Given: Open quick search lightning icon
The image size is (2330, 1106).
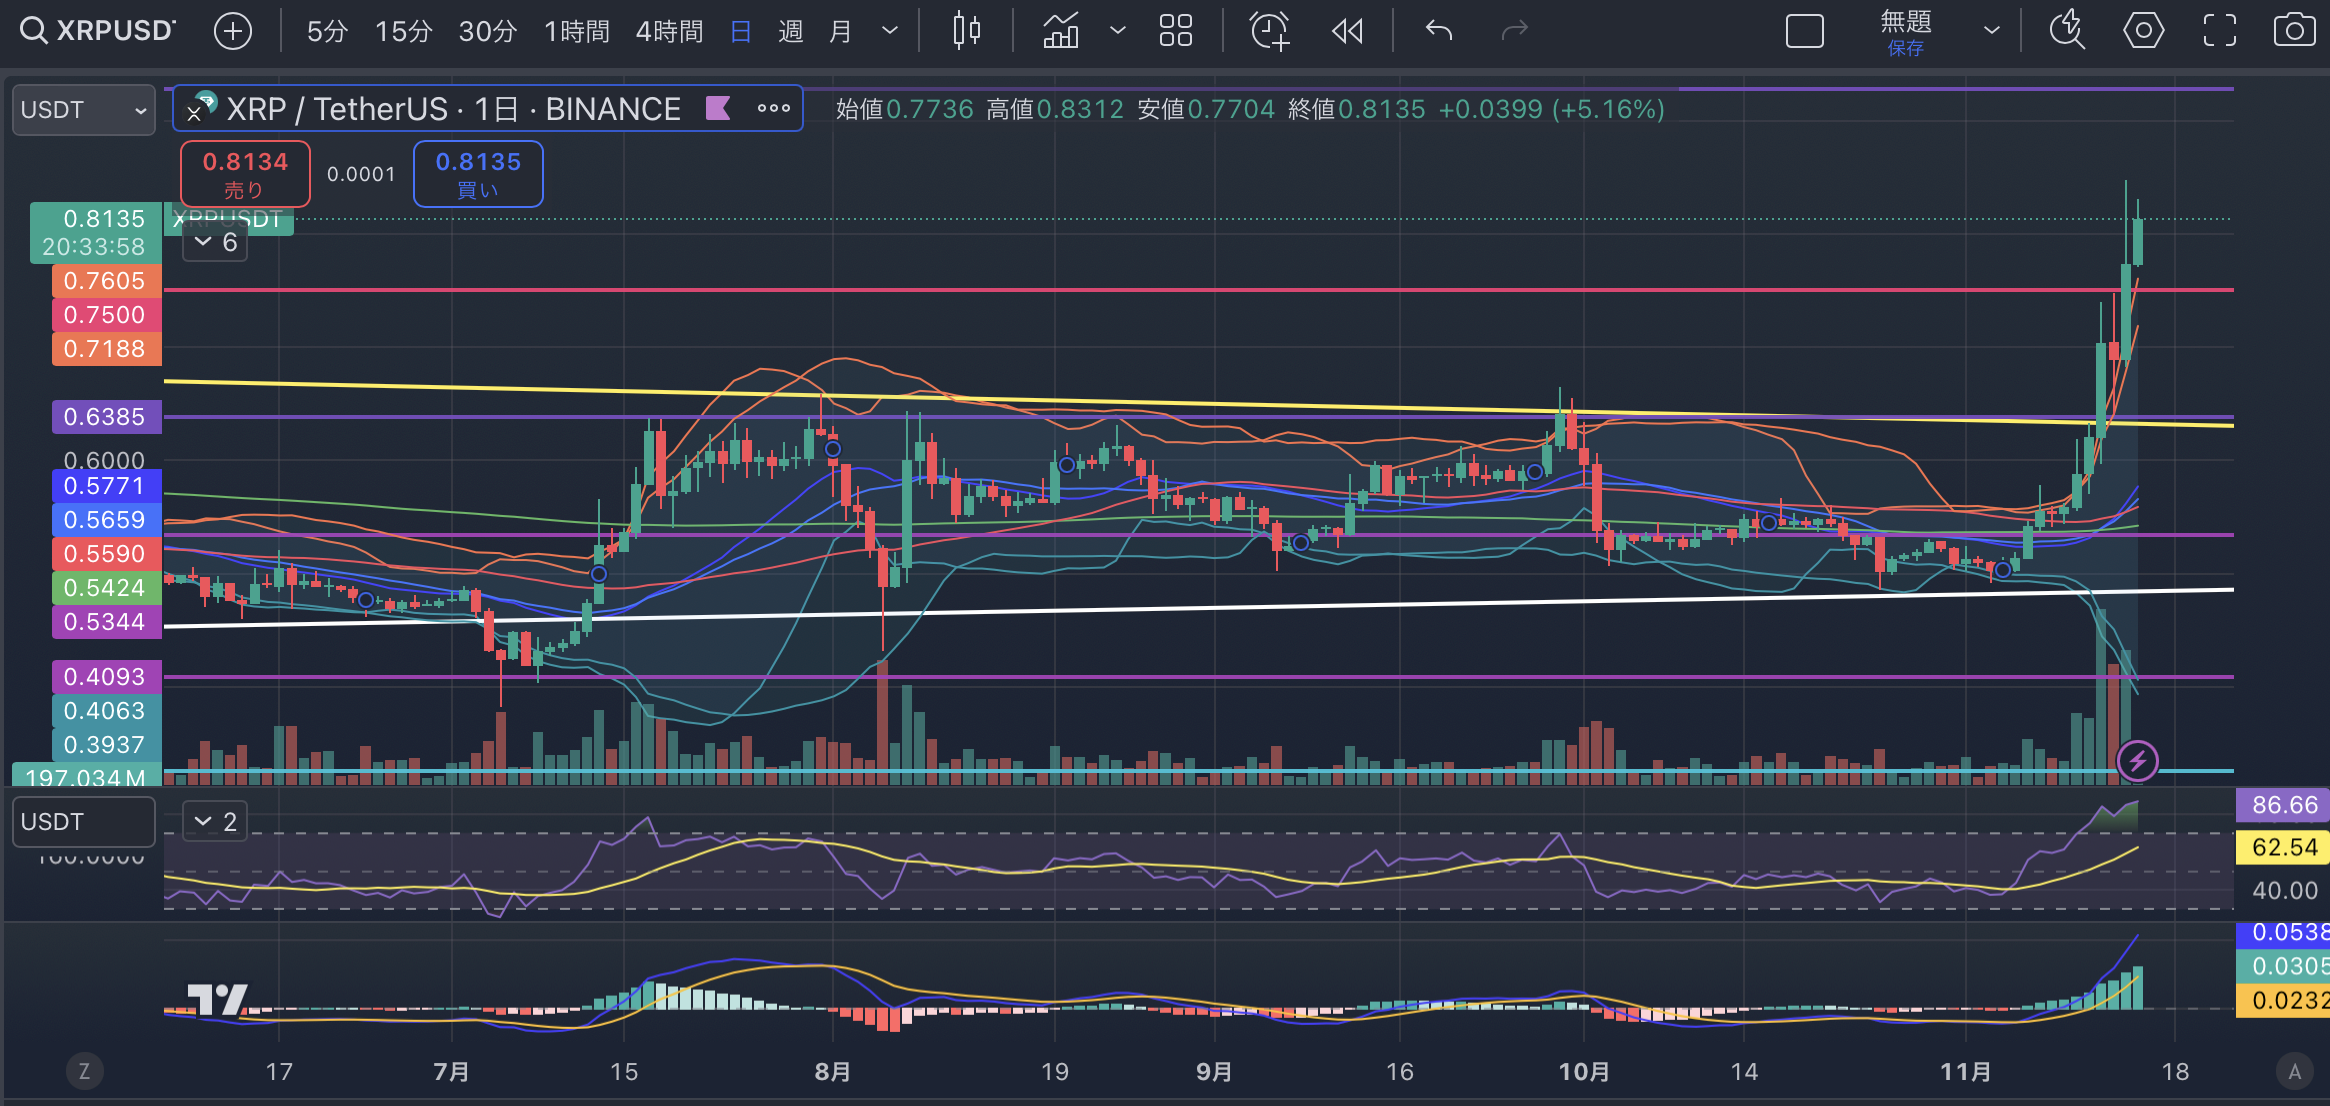Looking at the screenshot, I should coord(2067,31).
